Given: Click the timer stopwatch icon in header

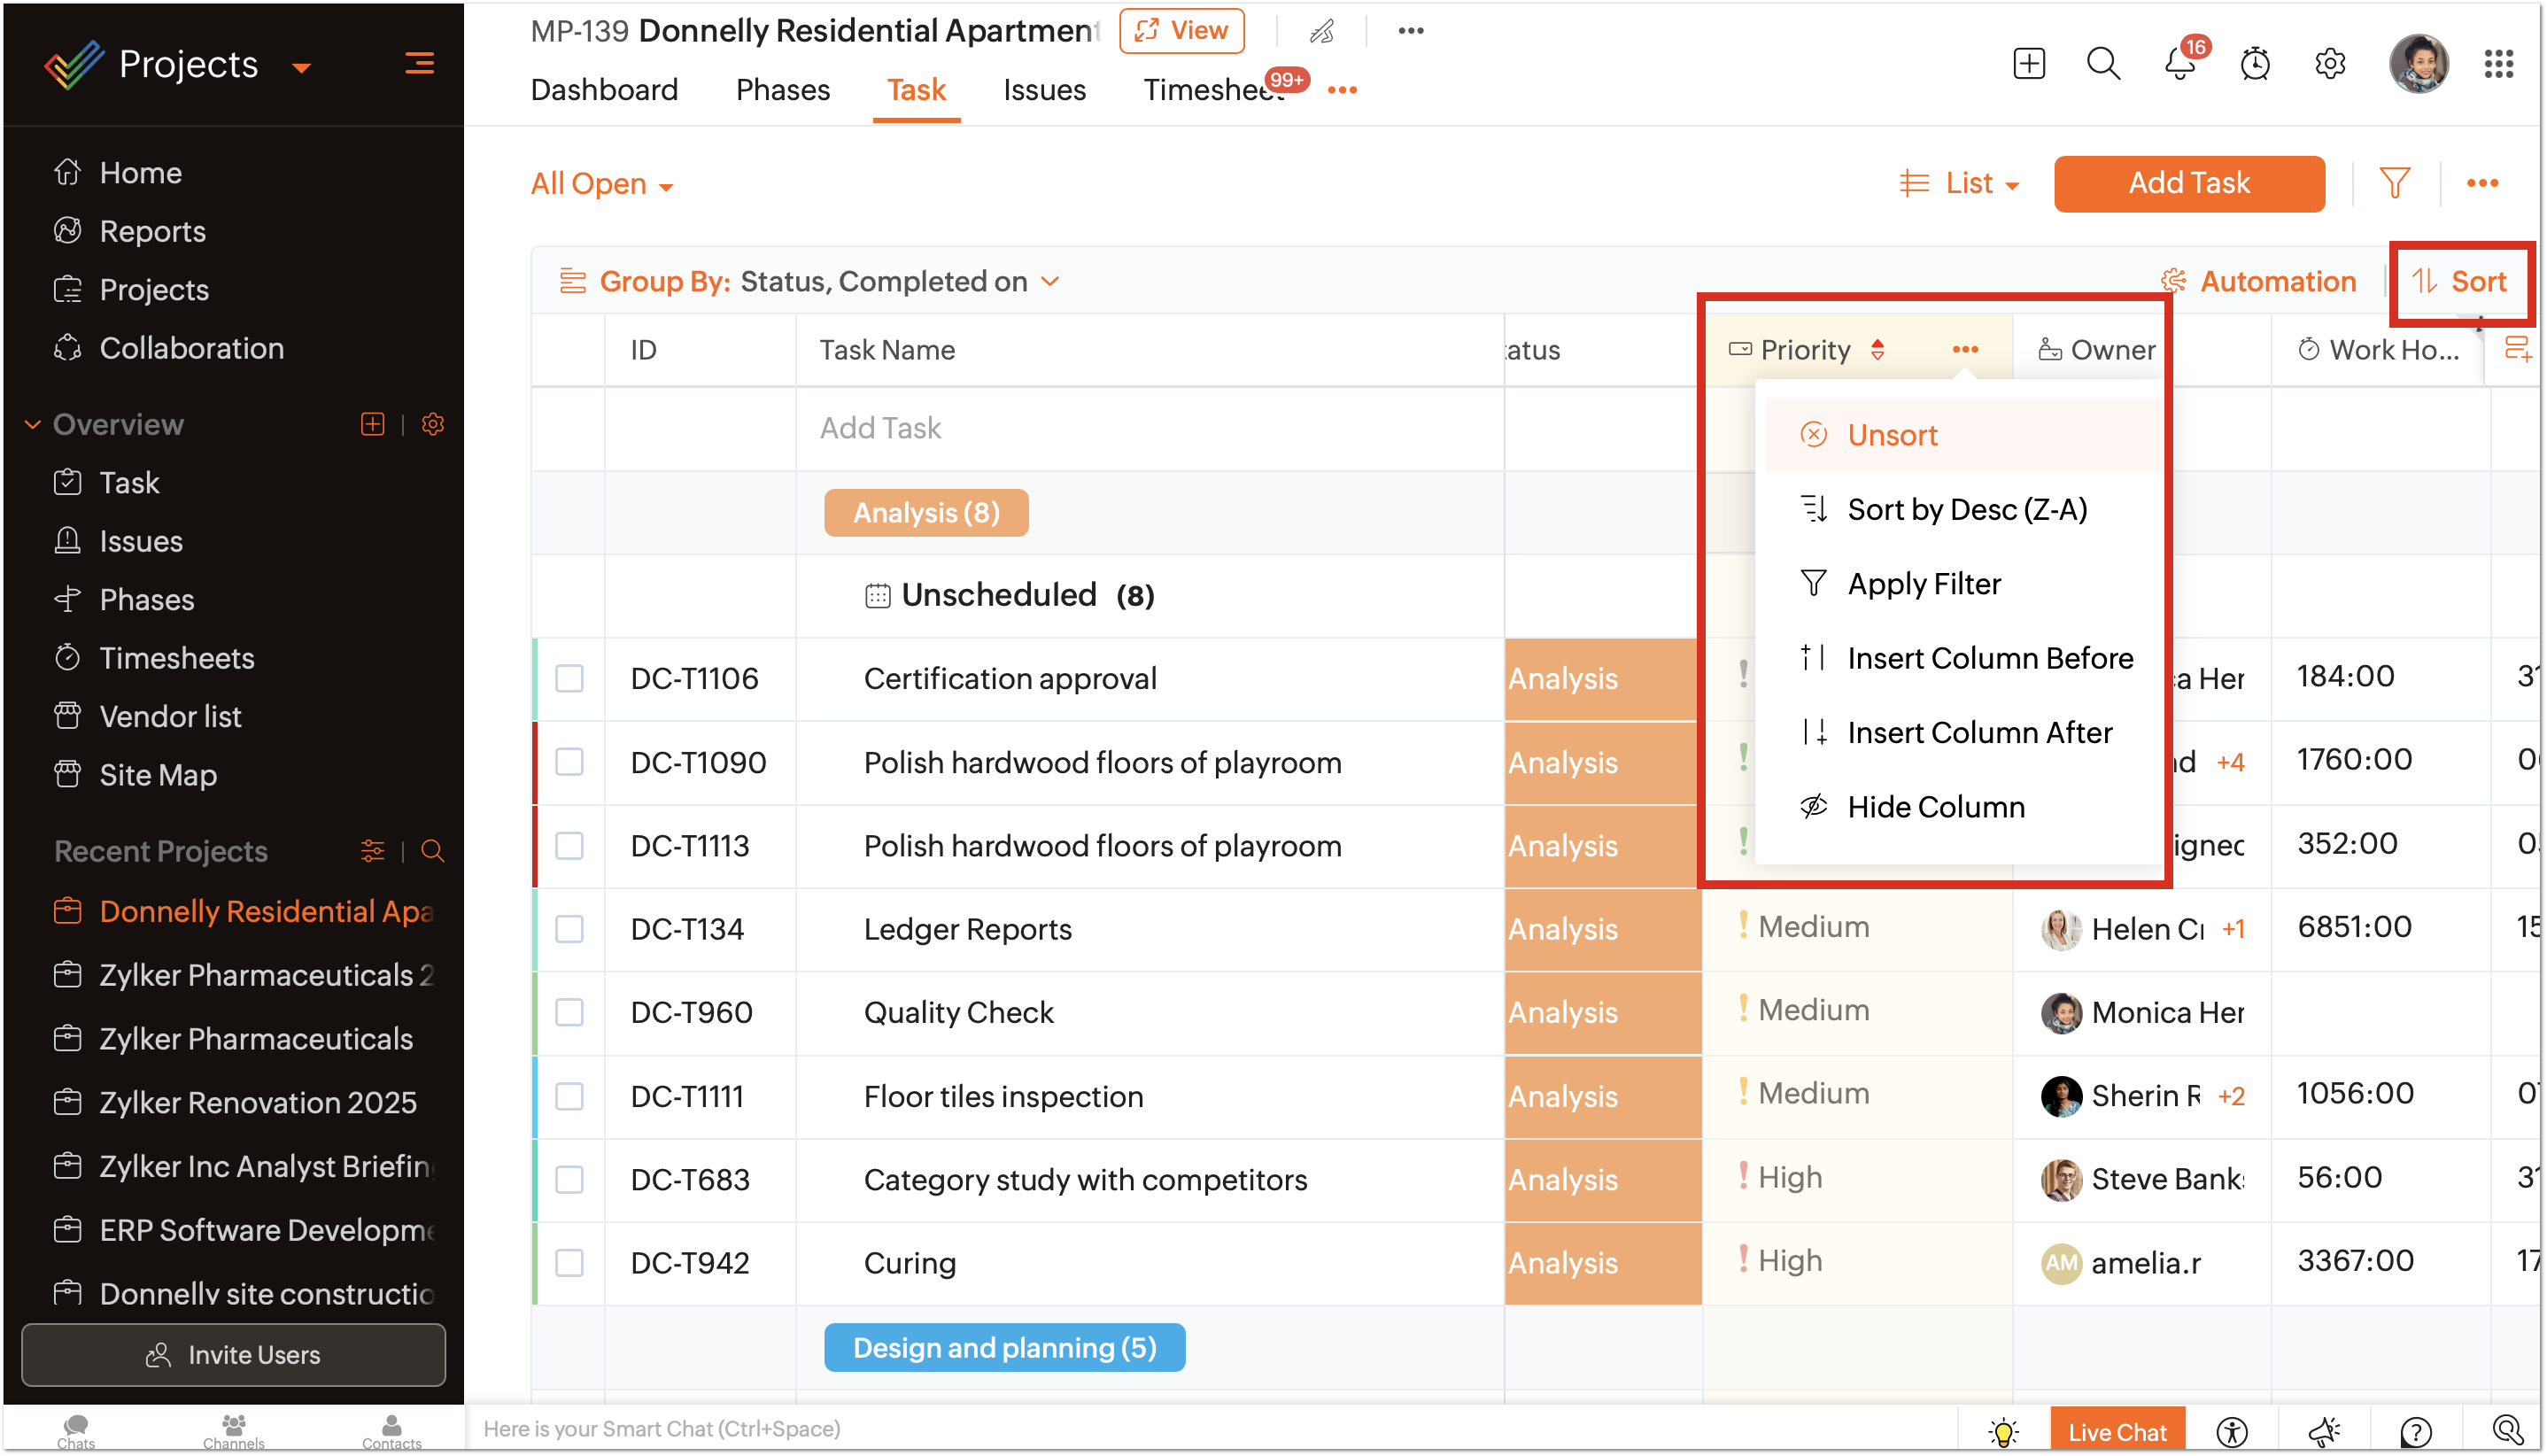Looking at the screenshot, I should pyautogui.click(x=2254, y=64).
